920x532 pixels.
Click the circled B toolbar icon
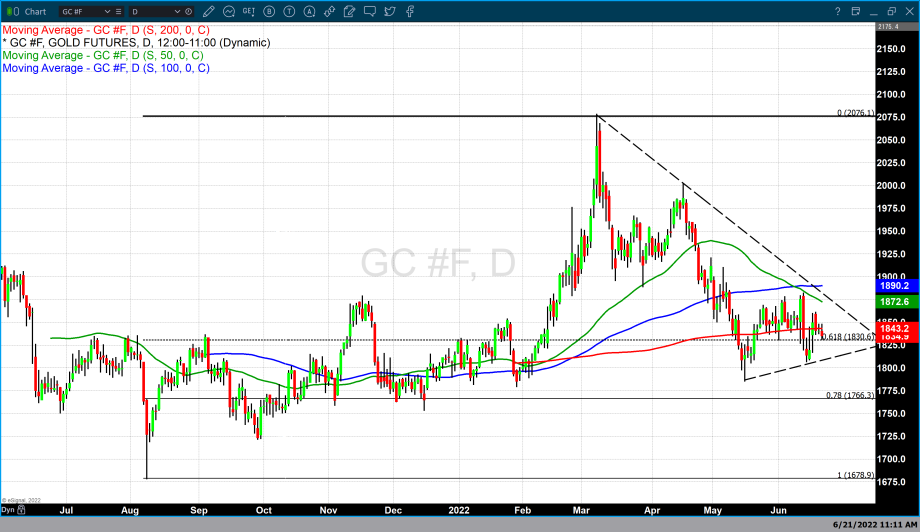[x=271, y=11]
